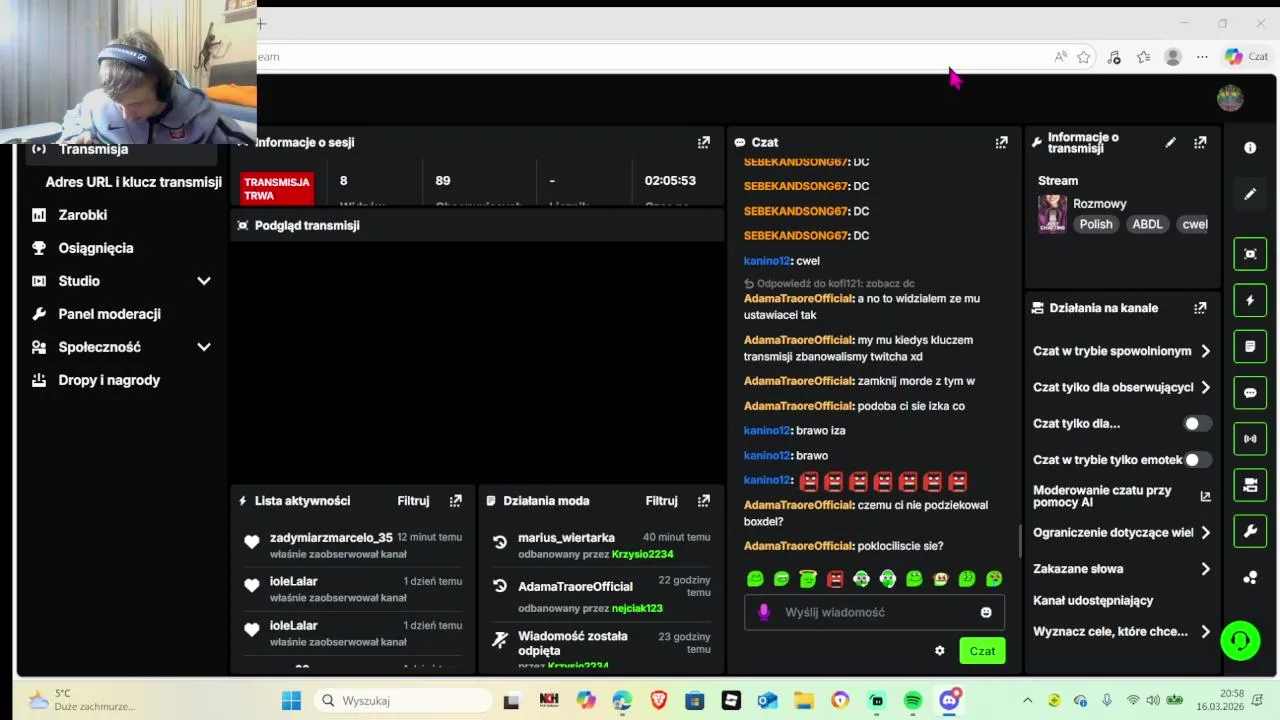The width and height of the screenshot is (1280, 720).
Task: Click the purple bits icon in the message box
Action: [764, 612]
